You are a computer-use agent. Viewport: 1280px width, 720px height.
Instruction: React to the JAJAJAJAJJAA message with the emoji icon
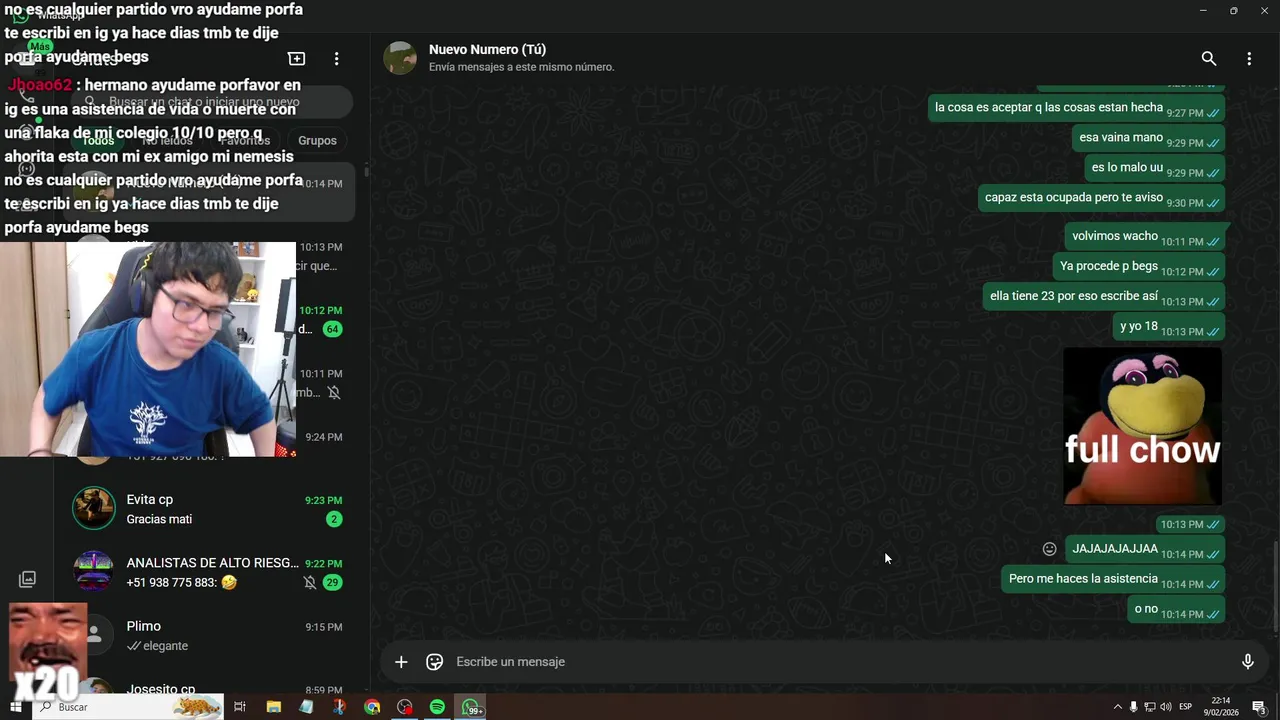click(x=1049, y=549)
